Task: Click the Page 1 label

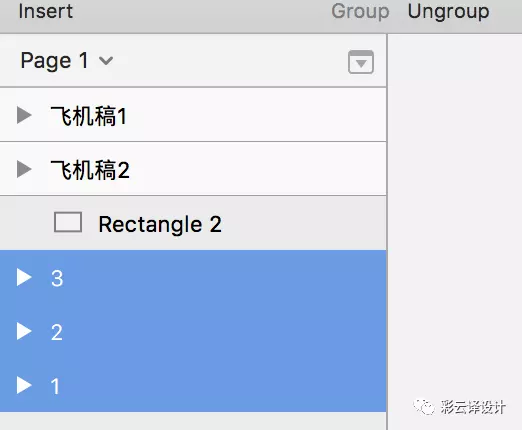Action: [x=54, y=61]
